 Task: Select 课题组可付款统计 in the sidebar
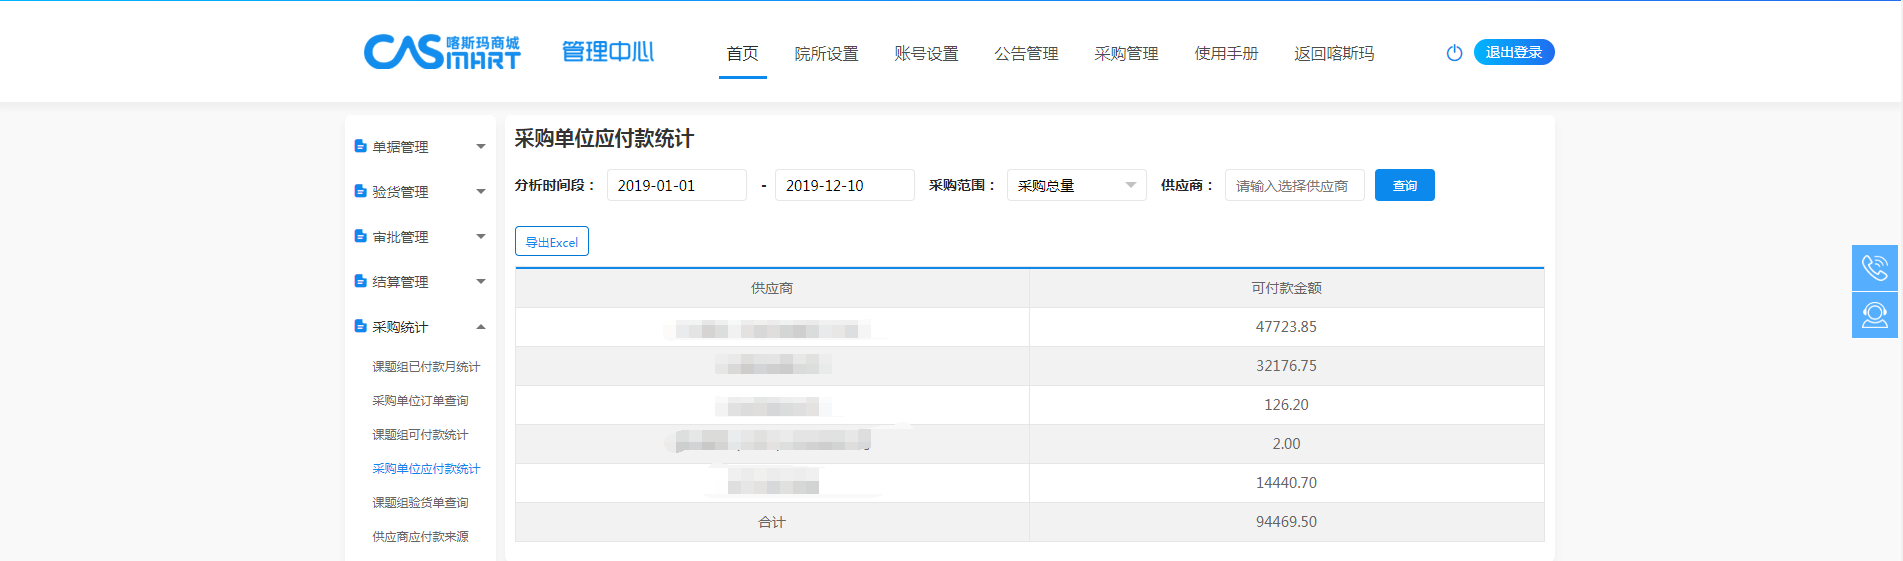coord(420,435)
